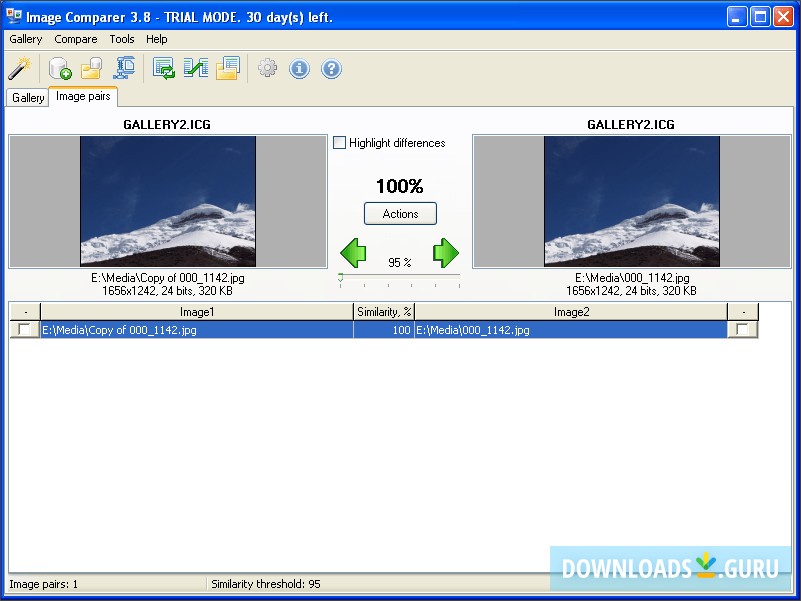The width and height of the screenshot is (801, 601).
Task: Tick the checkbox for the image pair row
Action: pos(22,329)
